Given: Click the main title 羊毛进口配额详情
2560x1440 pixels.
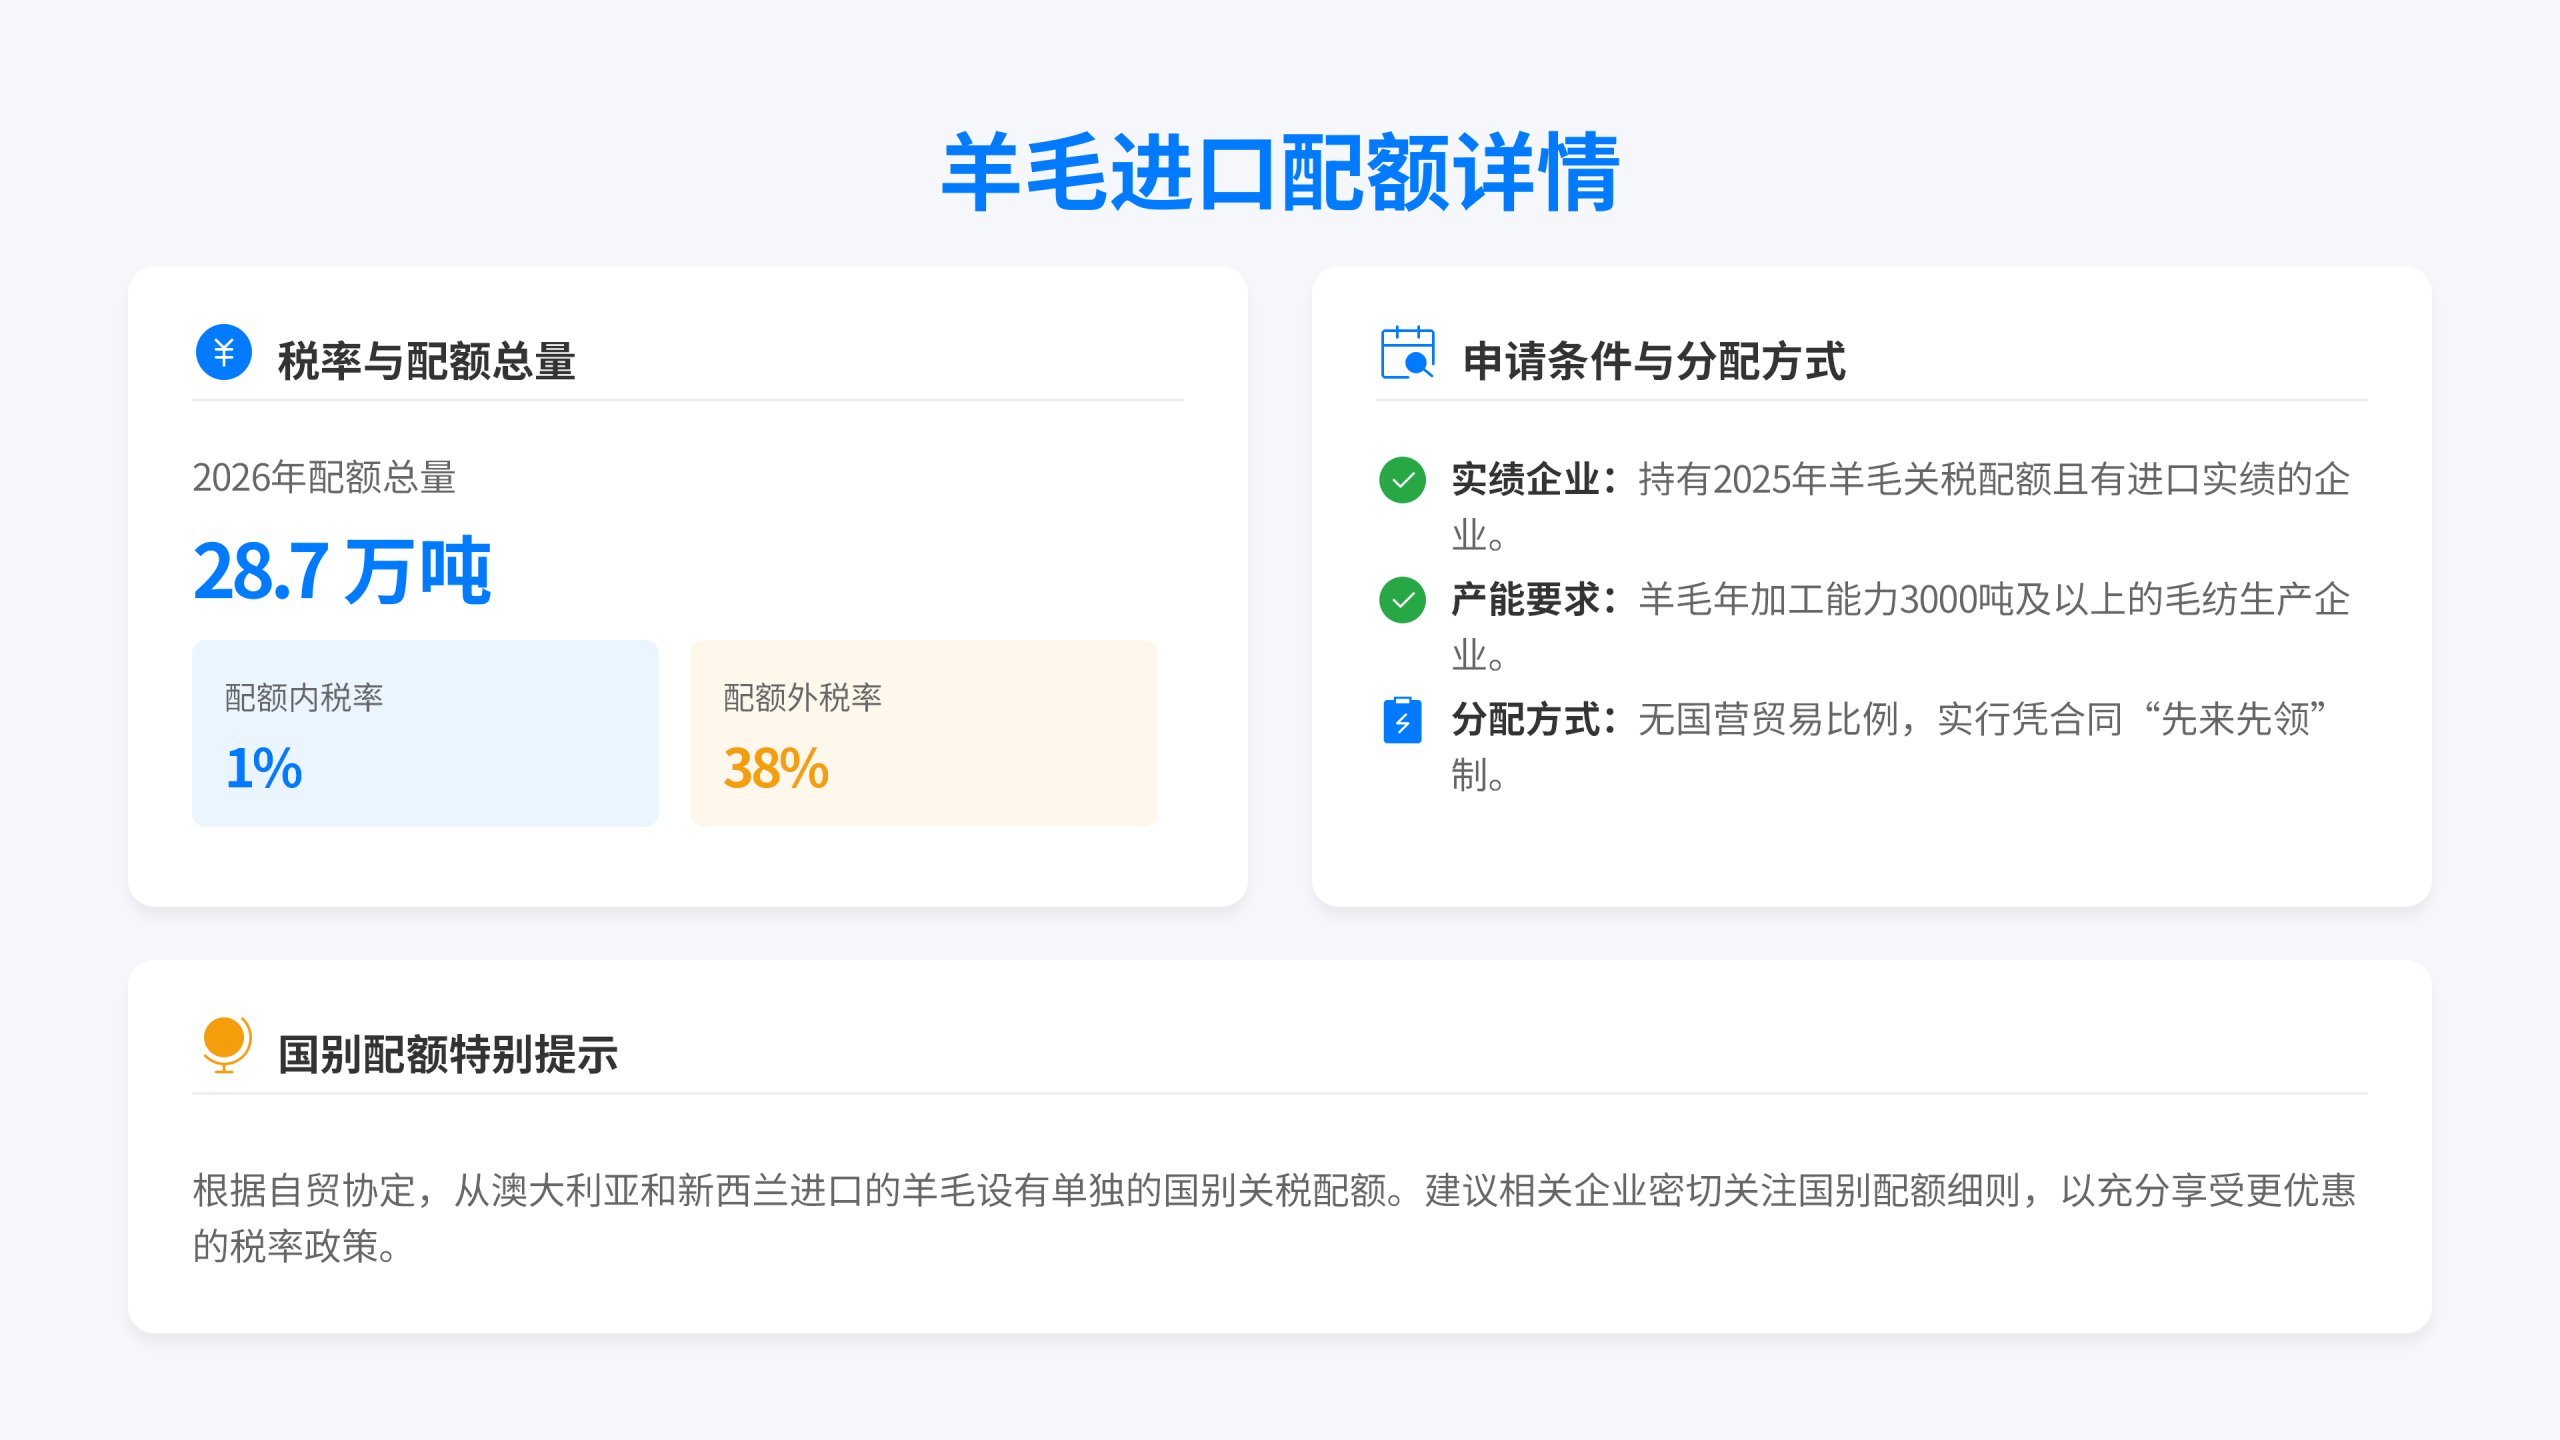Looking at the screenshot, I should (x=1280, y=172).
